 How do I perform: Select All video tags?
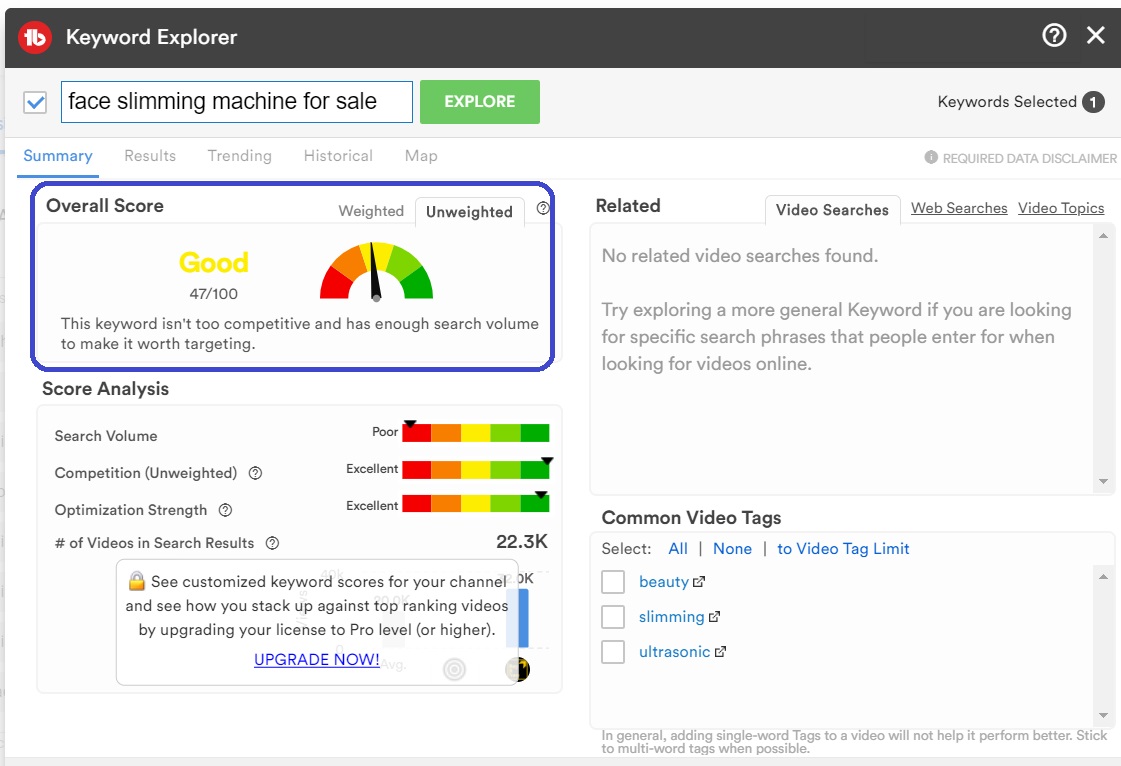(x=678, y=549)
